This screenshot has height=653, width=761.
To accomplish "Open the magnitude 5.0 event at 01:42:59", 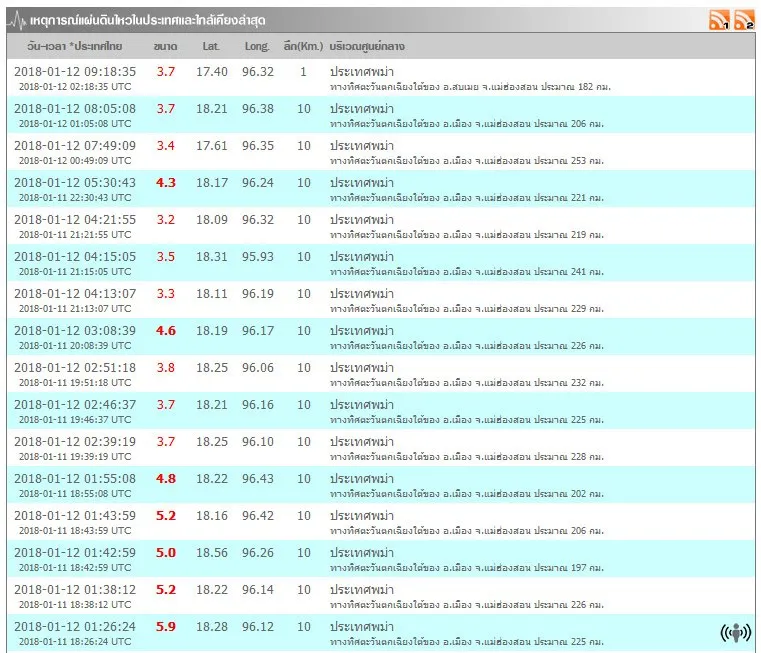I will tap(165, 553).
